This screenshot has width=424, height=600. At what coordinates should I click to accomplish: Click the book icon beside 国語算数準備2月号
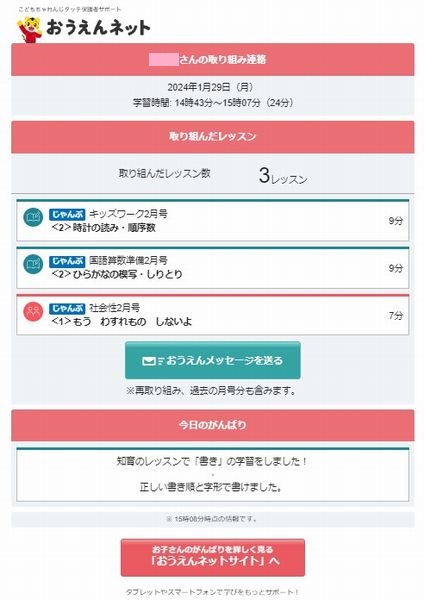[33, 264]
